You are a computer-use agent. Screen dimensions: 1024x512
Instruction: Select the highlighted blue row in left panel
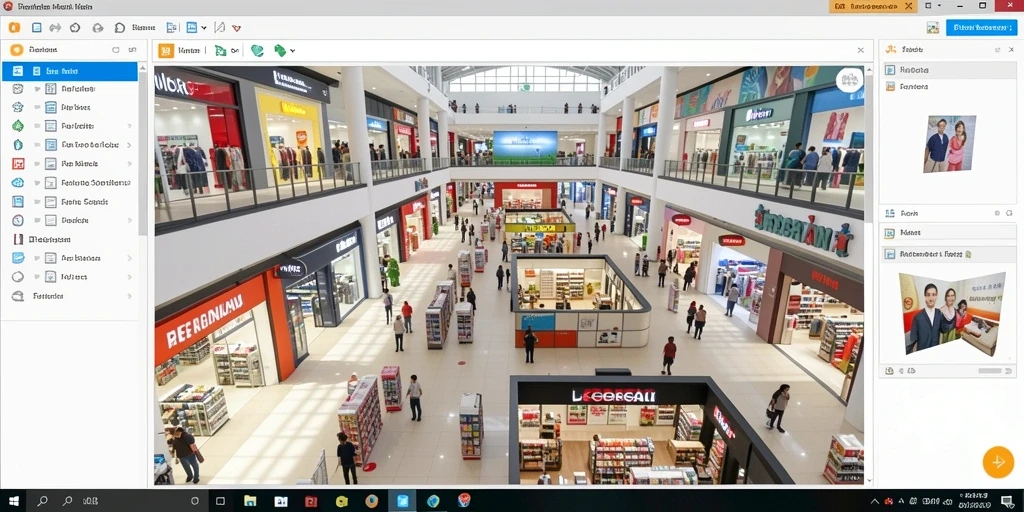70,71
